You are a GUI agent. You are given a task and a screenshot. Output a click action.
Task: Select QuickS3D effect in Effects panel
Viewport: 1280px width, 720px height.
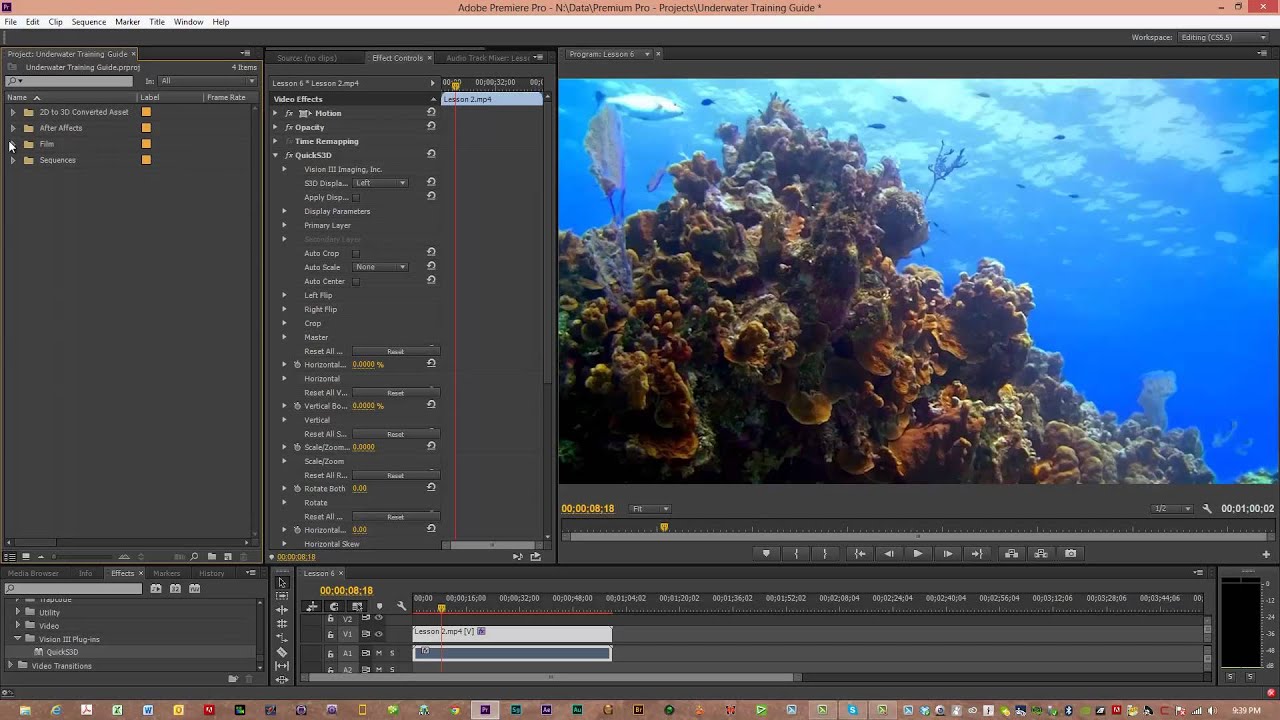coord(61,652)
